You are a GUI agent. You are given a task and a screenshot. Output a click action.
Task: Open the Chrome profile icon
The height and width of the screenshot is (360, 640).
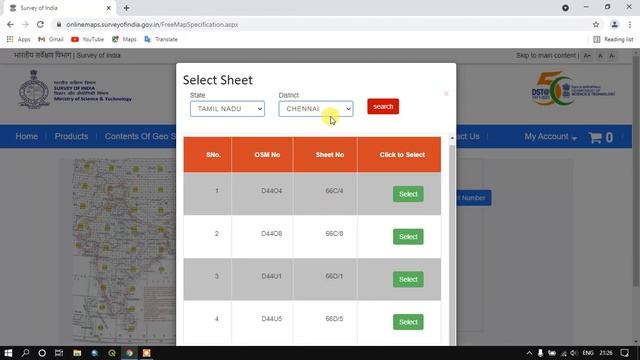tap(614, 24)
